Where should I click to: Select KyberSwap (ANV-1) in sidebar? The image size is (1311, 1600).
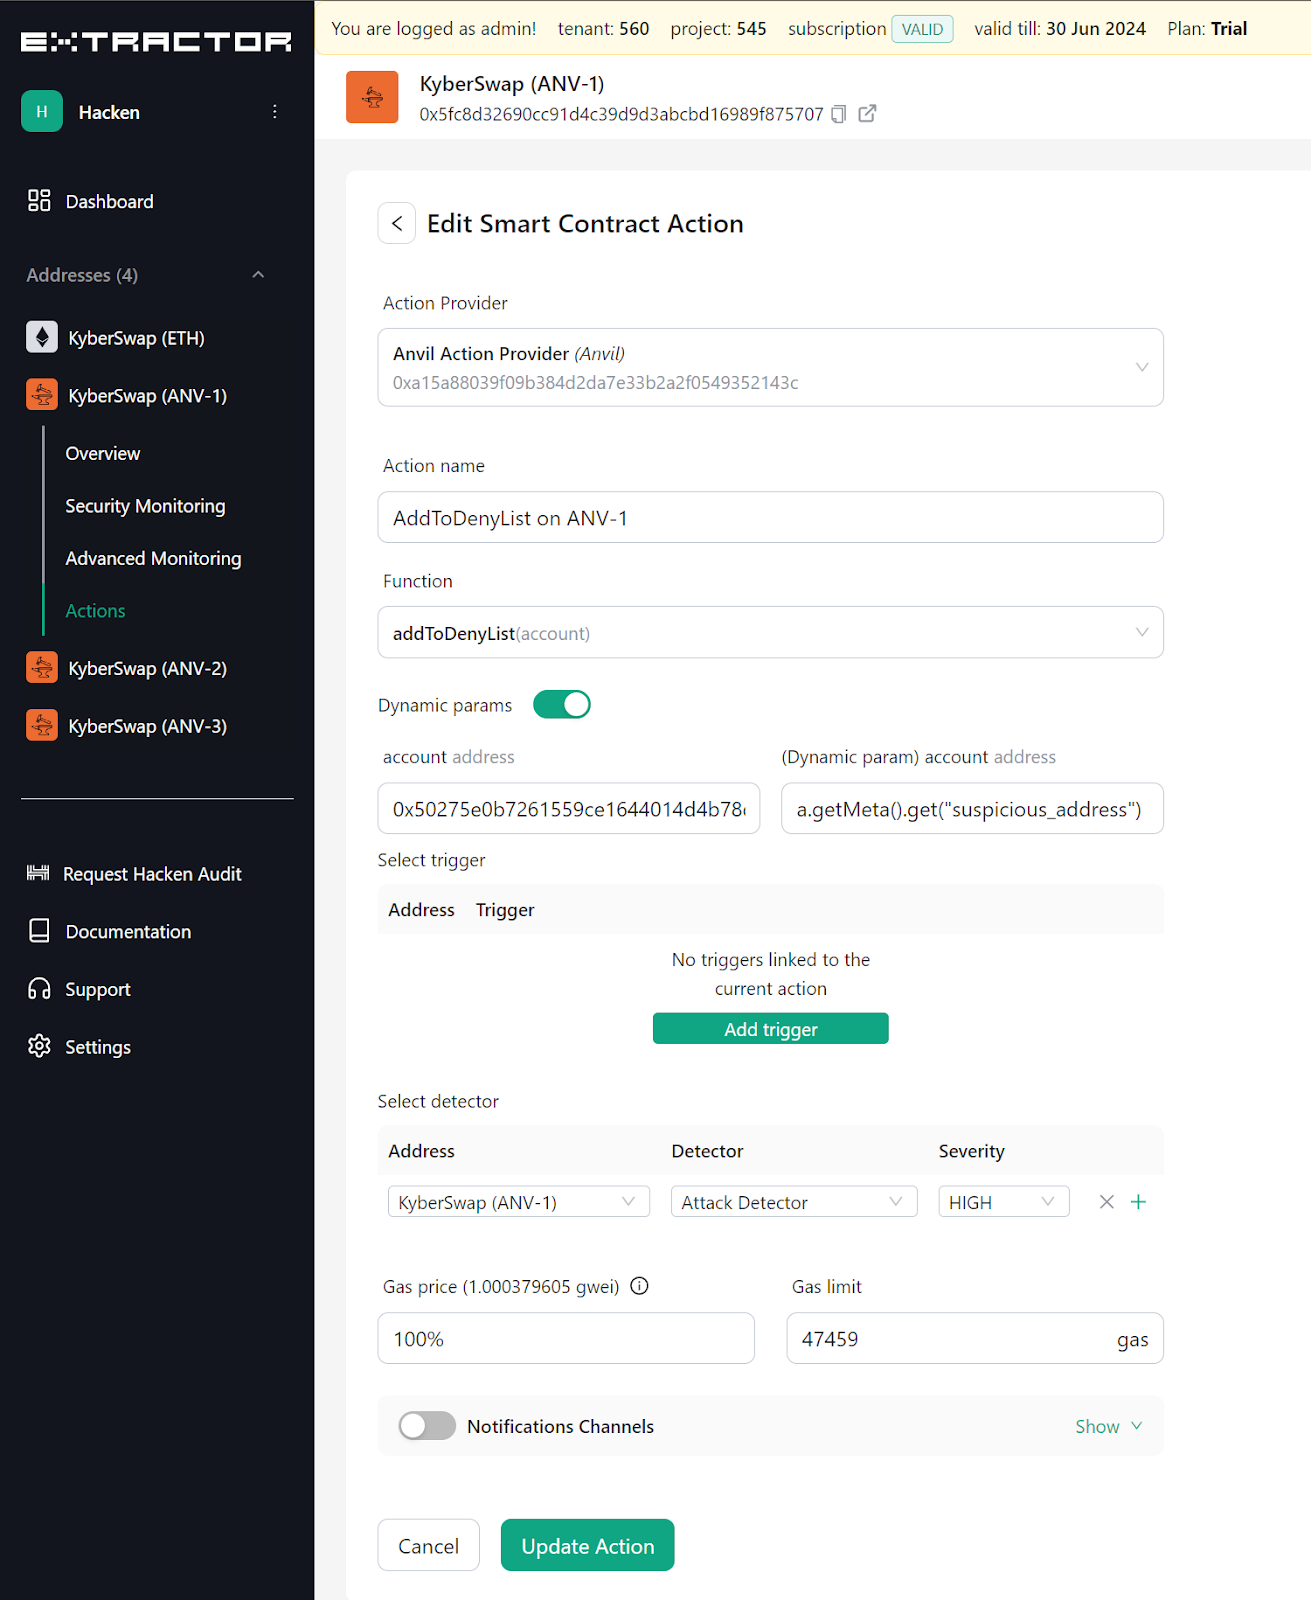[147, 395]
